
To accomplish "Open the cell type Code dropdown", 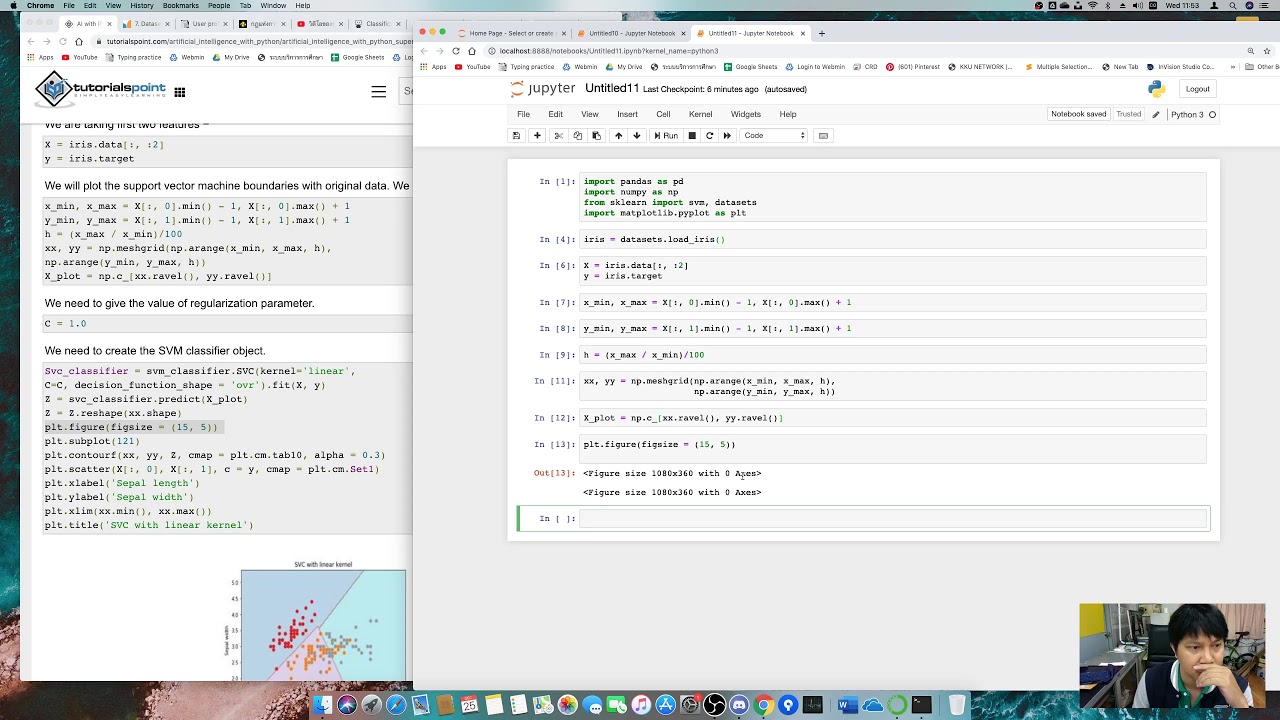I will (x=774, y=135).
